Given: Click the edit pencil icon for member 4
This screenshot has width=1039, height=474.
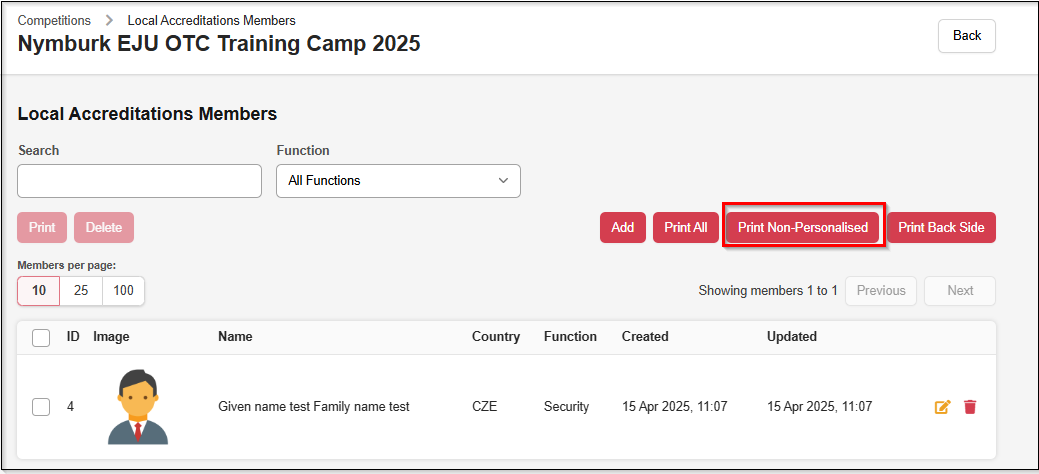Looking at the screenshot, I should click(x=942, y=407).
